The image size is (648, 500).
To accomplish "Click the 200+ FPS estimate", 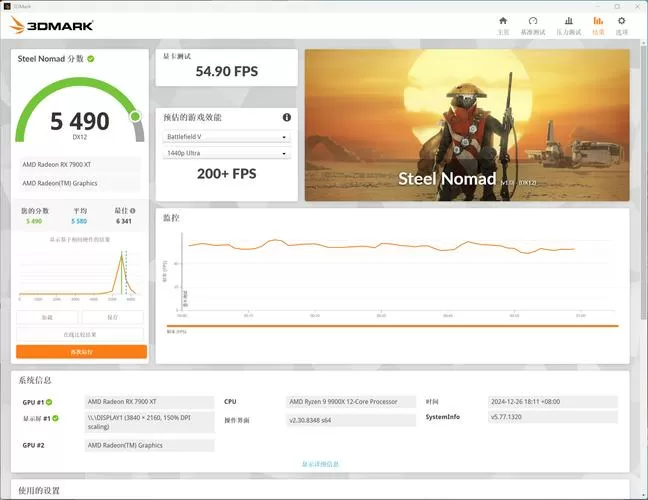I will coord(226,174).
